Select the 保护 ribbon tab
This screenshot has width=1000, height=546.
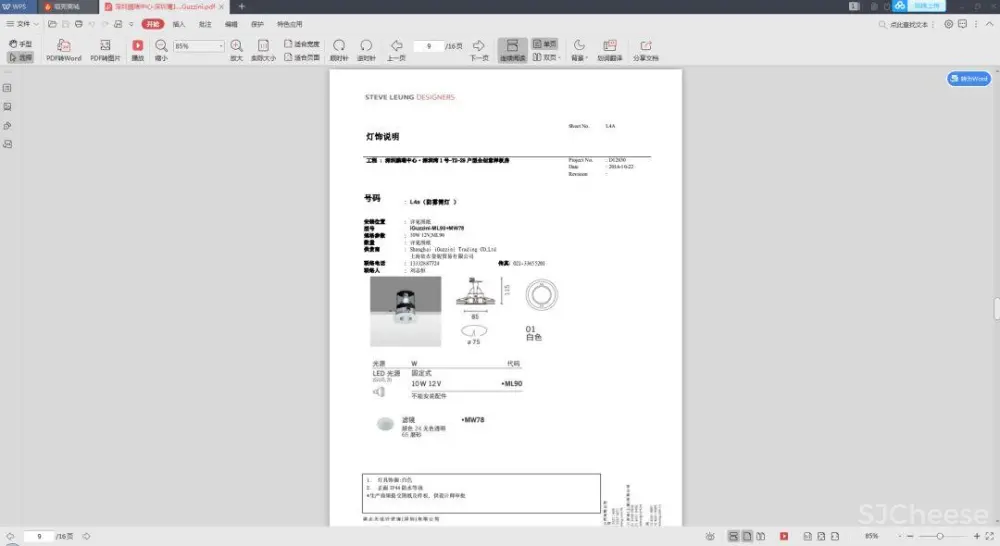click(x=257, y=24)
